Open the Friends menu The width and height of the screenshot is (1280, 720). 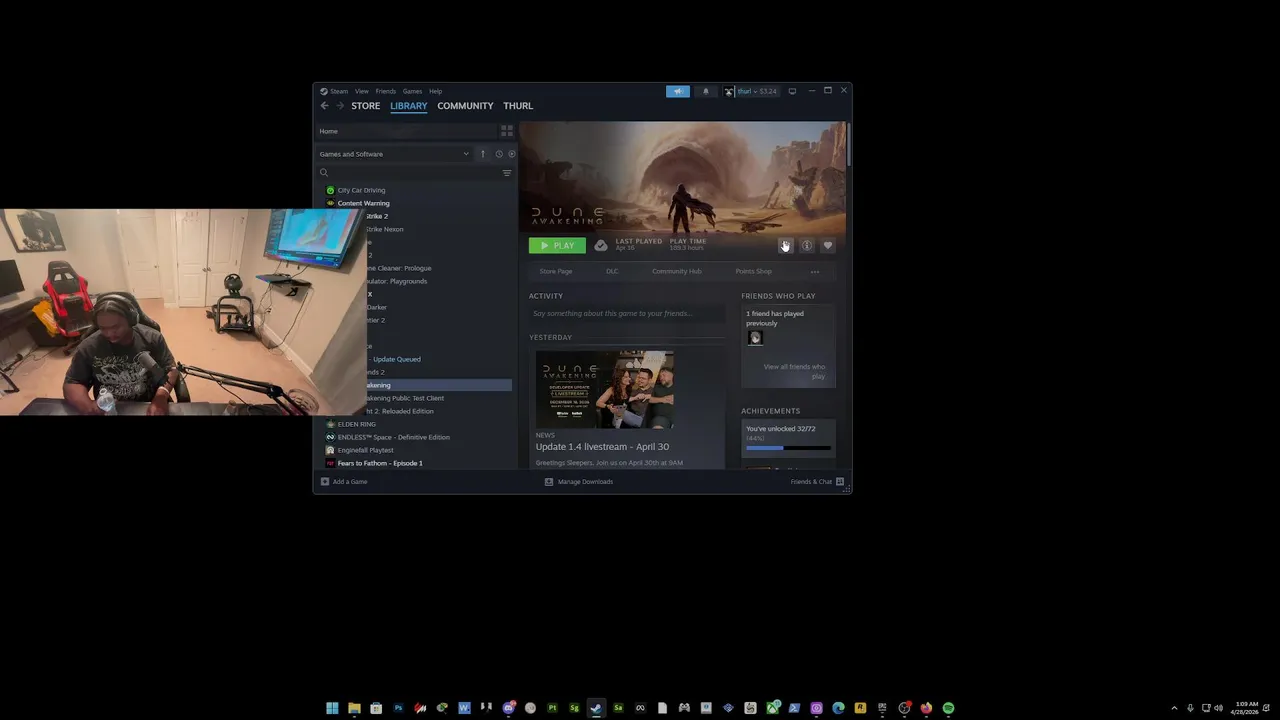click(385, 91)
